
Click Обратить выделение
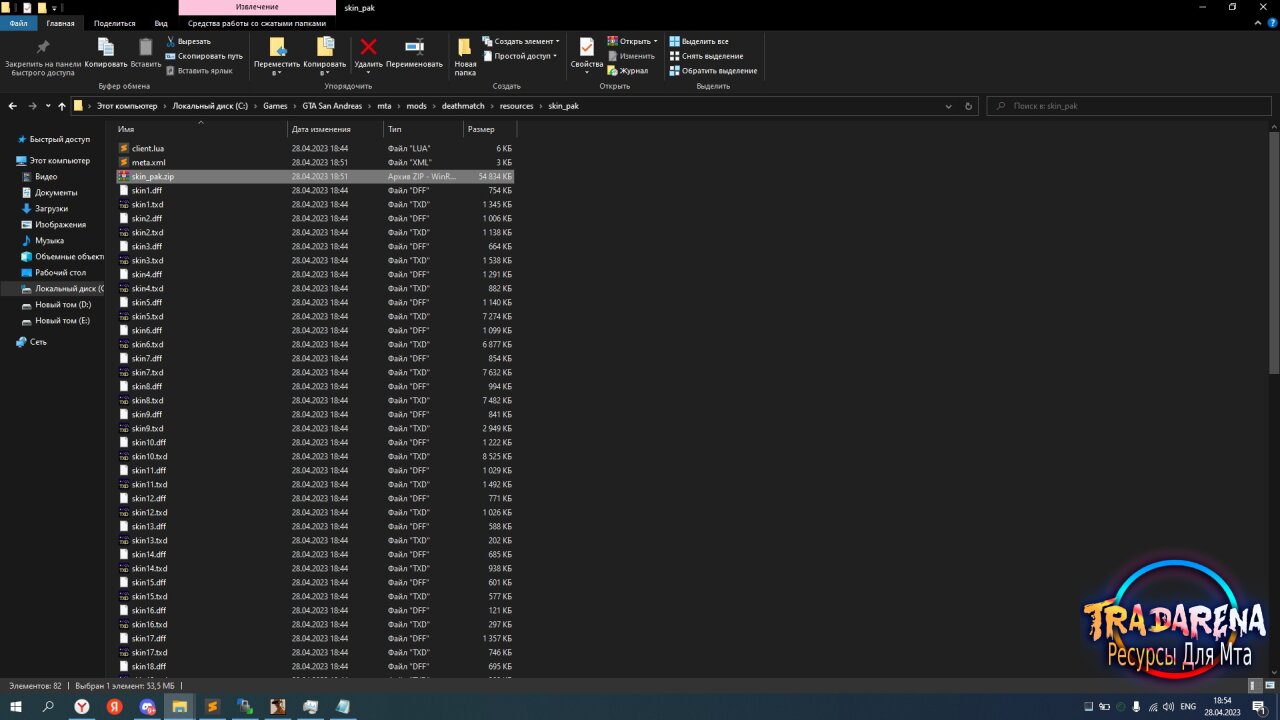(713, 70)
